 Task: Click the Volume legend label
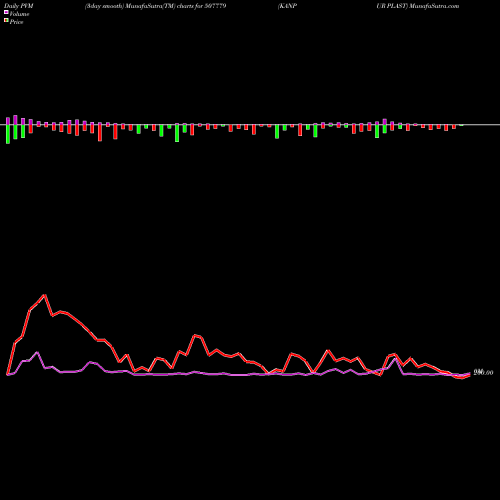click(x=19, y=14)
